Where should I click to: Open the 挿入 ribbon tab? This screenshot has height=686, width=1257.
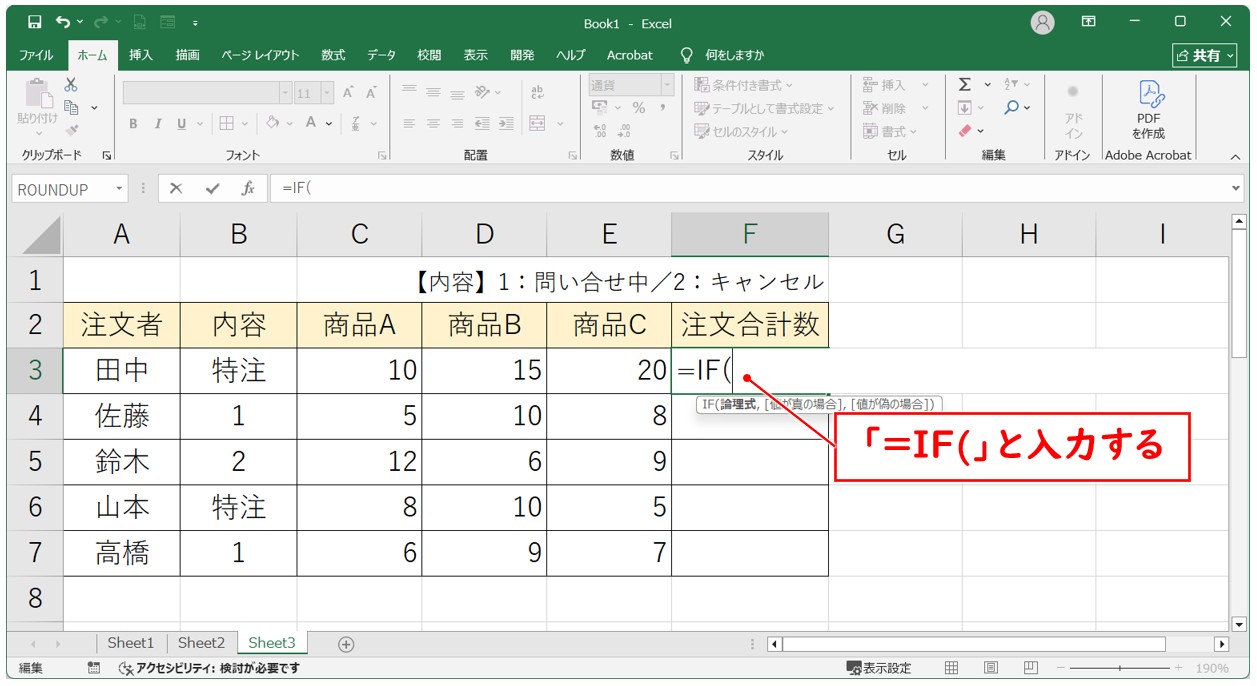pos(141,55)
